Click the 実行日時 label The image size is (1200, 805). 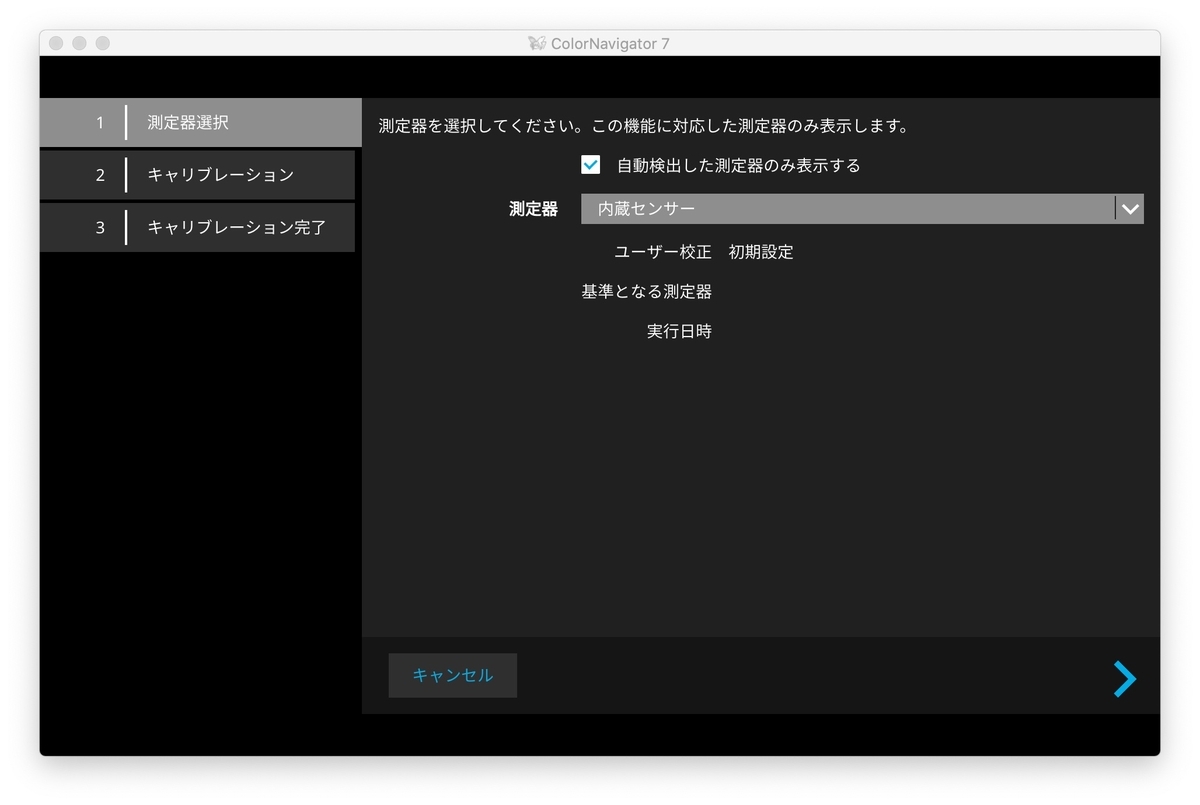click(x=680, y=331)
